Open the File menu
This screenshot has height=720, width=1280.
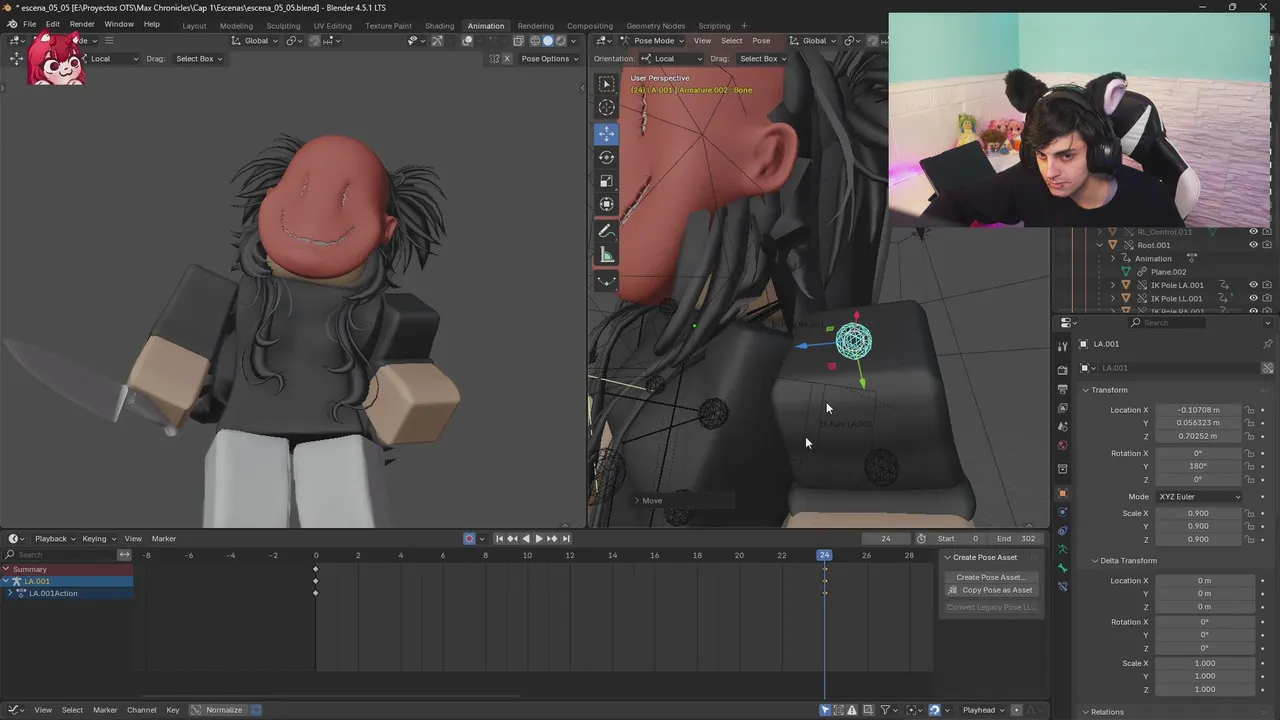click(x=29, y=24)
